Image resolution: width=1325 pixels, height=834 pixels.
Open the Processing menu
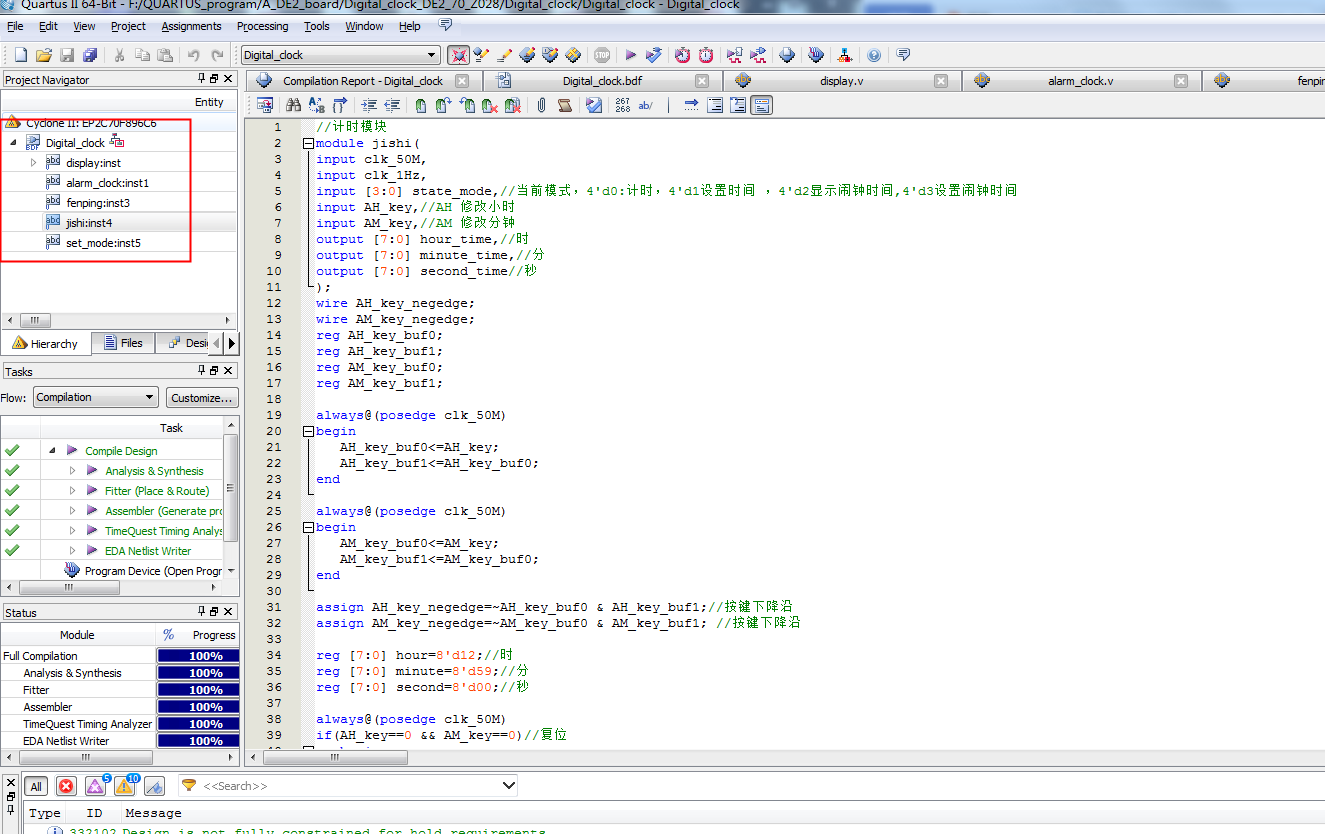262,26
